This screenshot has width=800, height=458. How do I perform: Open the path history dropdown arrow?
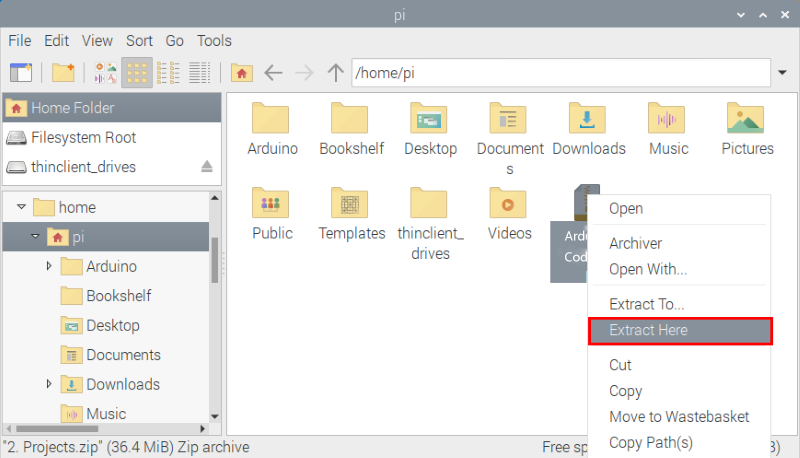coord(783,73)
